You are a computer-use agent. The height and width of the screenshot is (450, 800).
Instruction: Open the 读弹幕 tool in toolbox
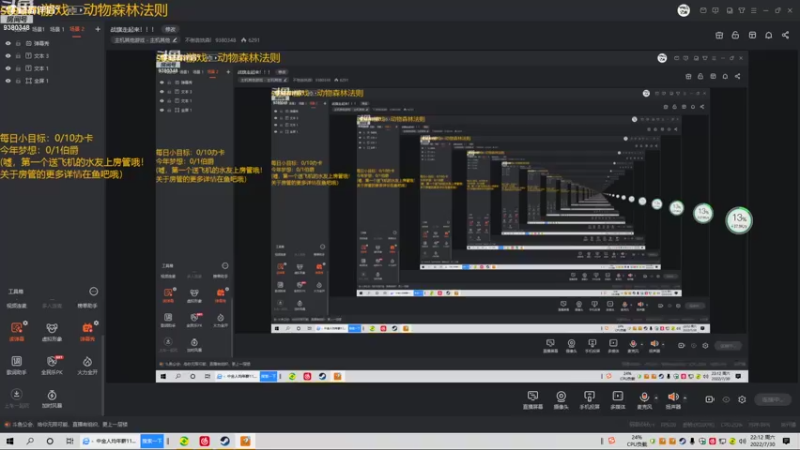click(x=16, y=331)
